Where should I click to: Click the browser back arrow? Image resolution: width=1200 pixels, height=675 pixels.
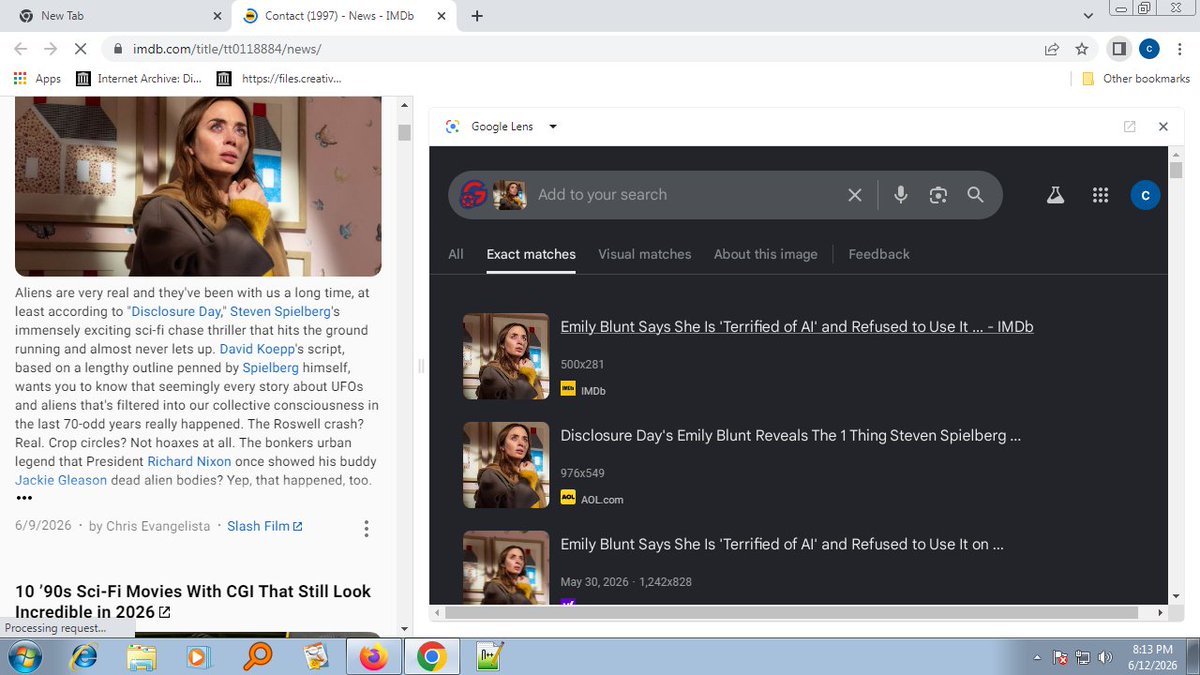pos(22,48)
